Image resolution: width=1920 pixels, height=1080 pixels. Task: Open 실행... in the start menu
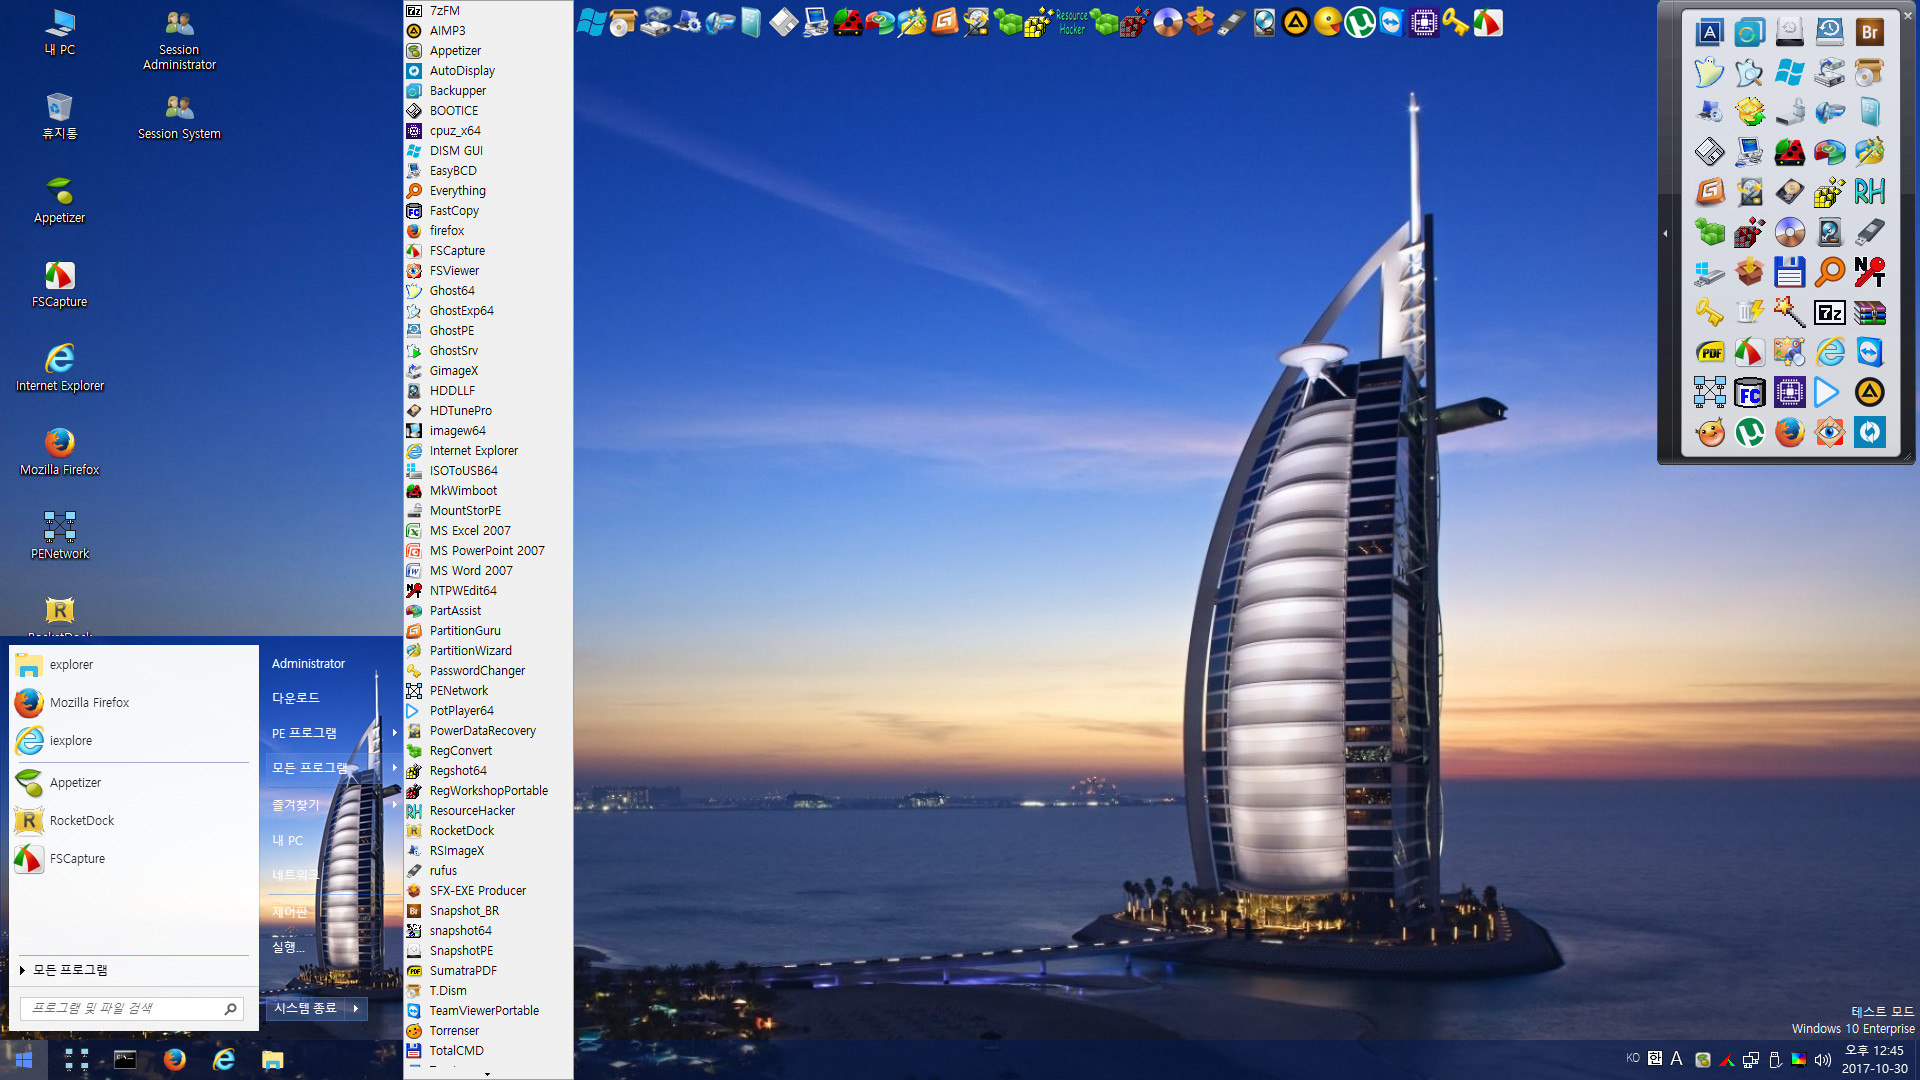click(288, 946)
